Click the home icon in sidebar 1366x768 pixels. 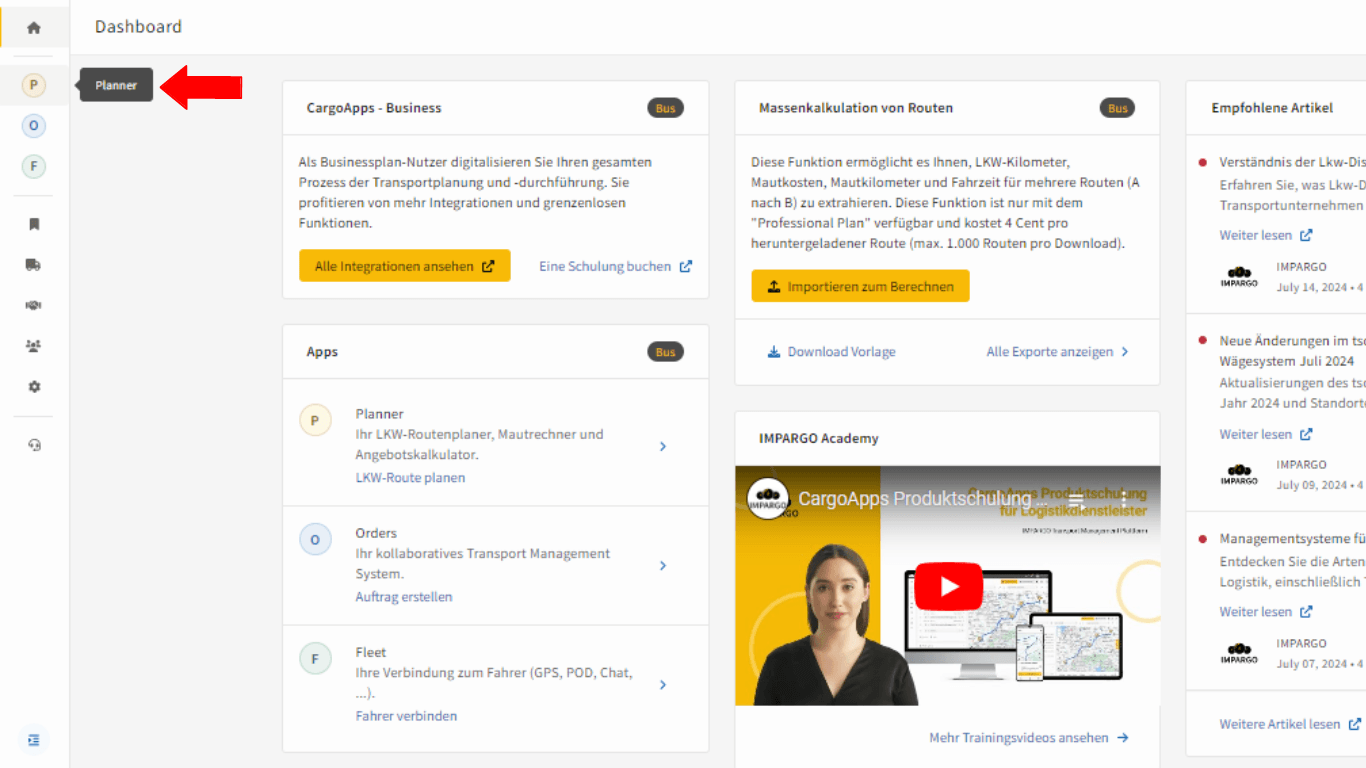[x=34, y=28]
